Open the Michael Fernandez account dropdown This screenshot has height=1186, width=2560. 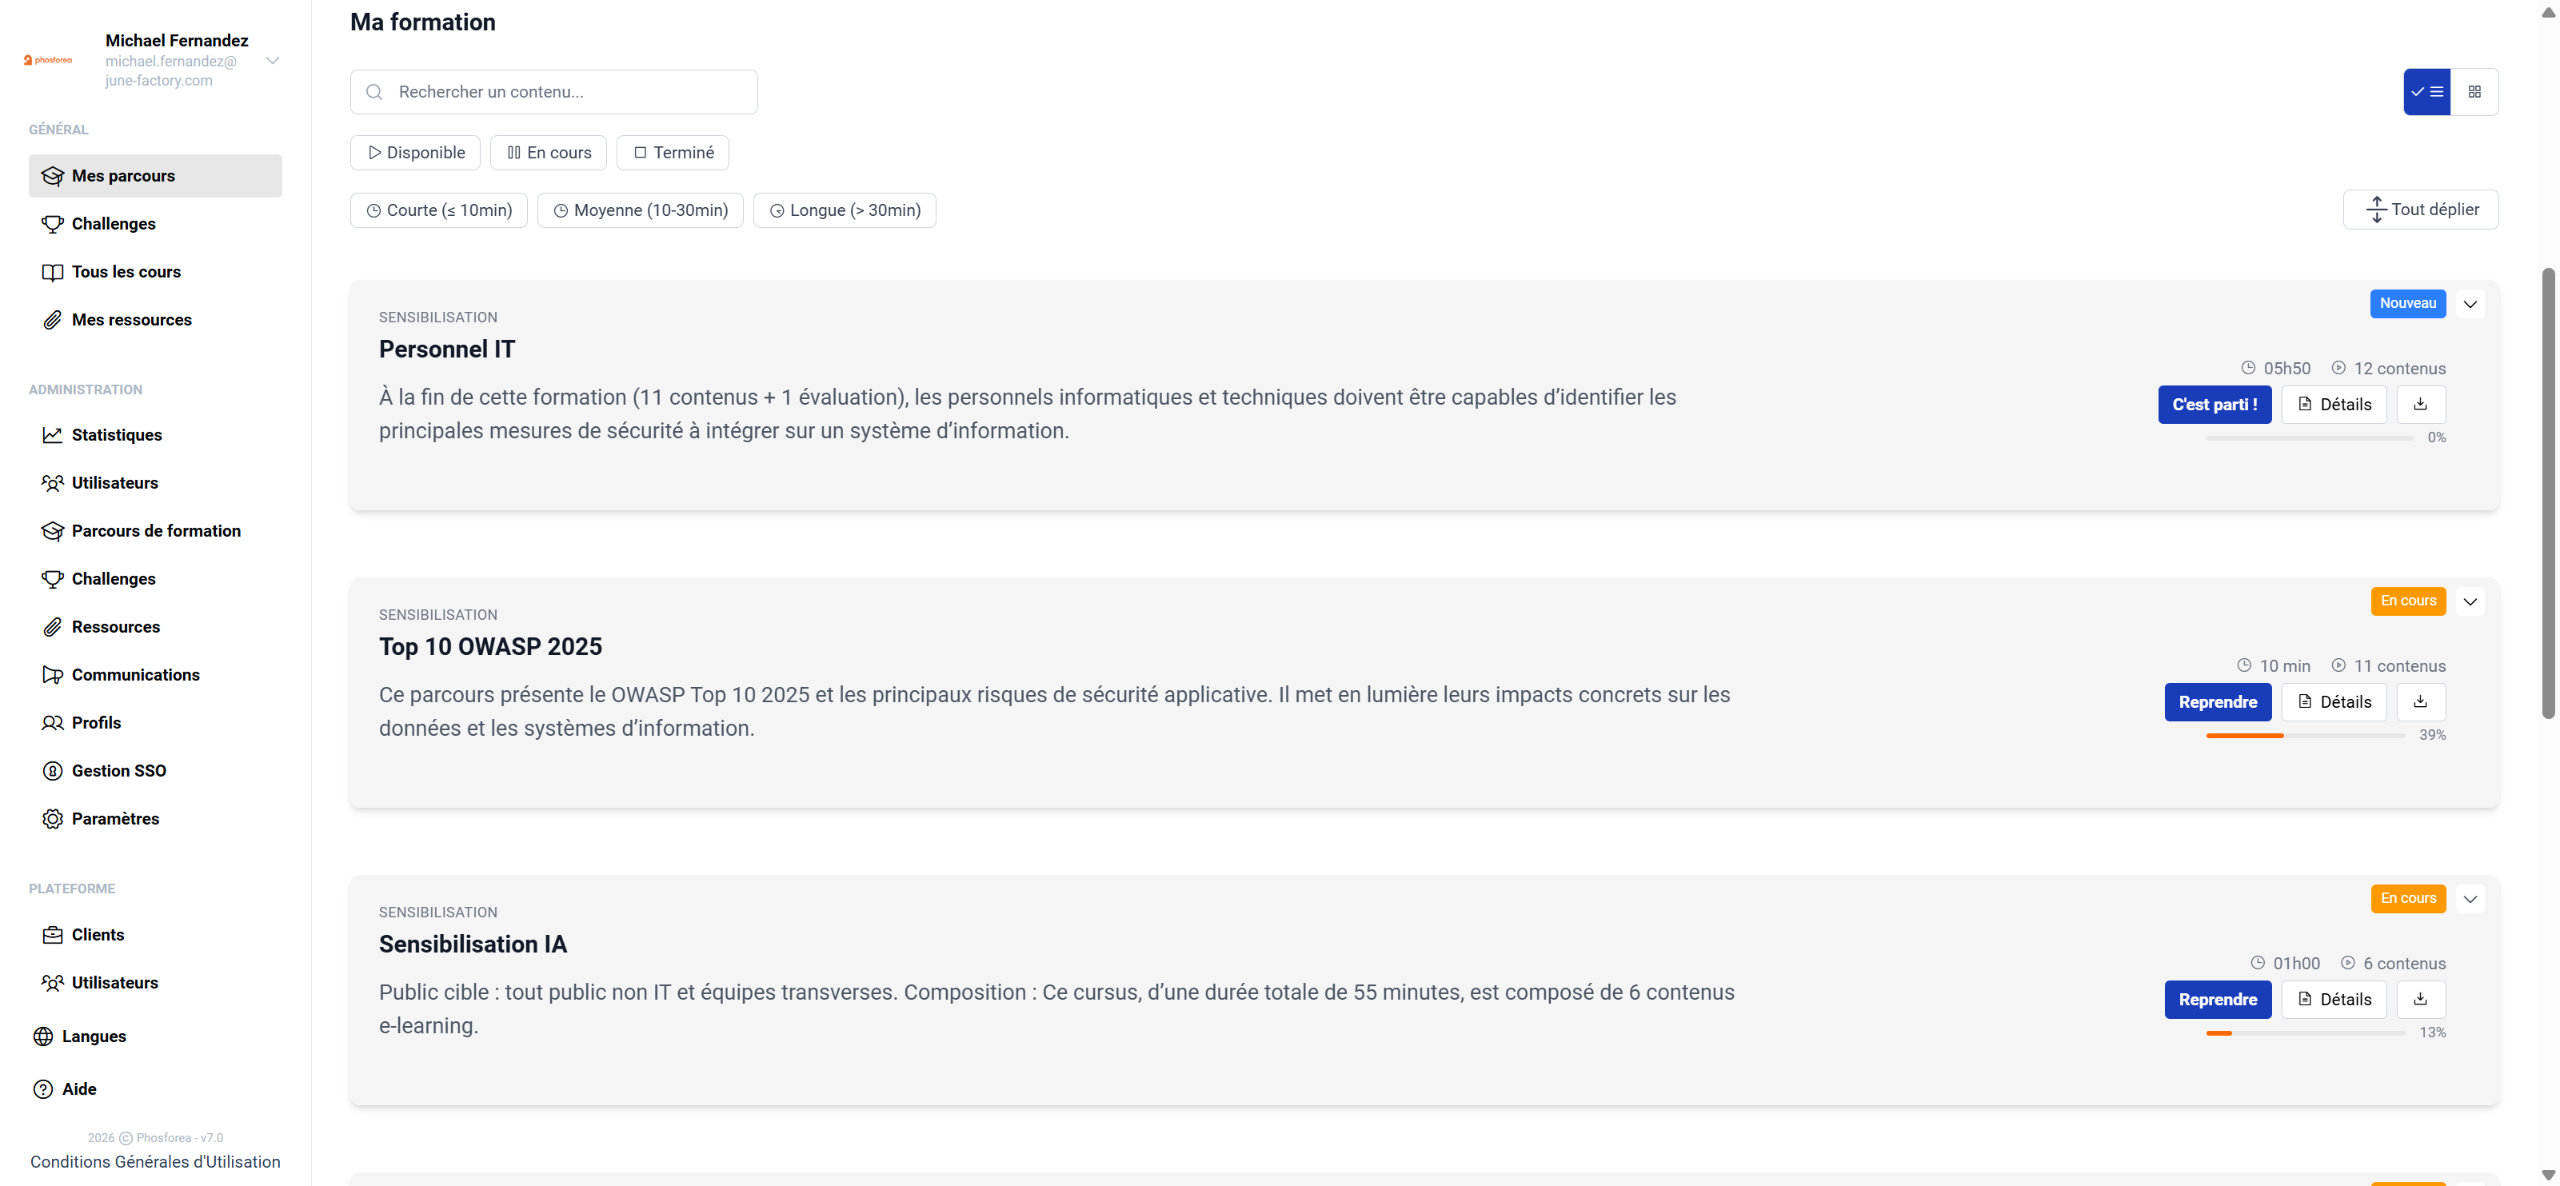point(272,61)
